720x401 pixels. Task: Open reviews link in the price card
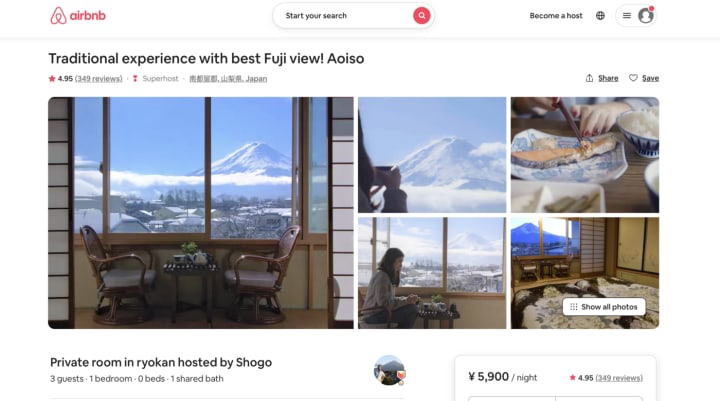click(619, 378)
